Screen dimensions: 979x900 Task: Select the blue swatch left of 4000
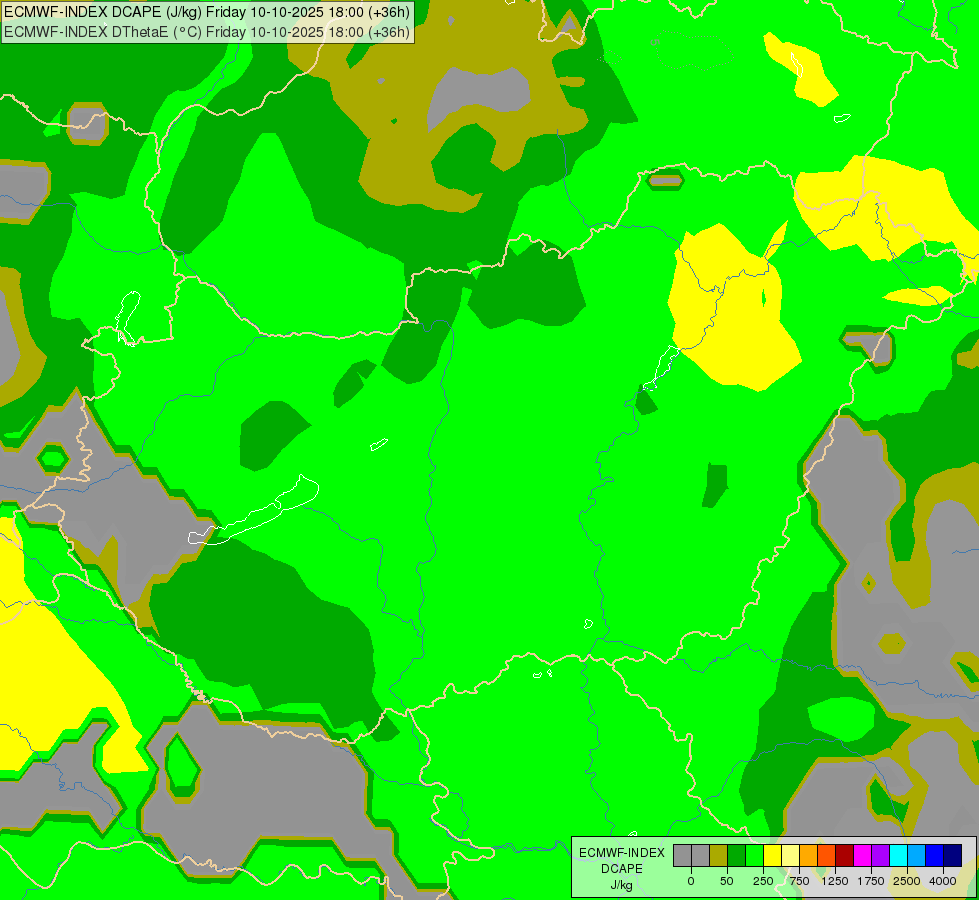(x=934, y=855)
